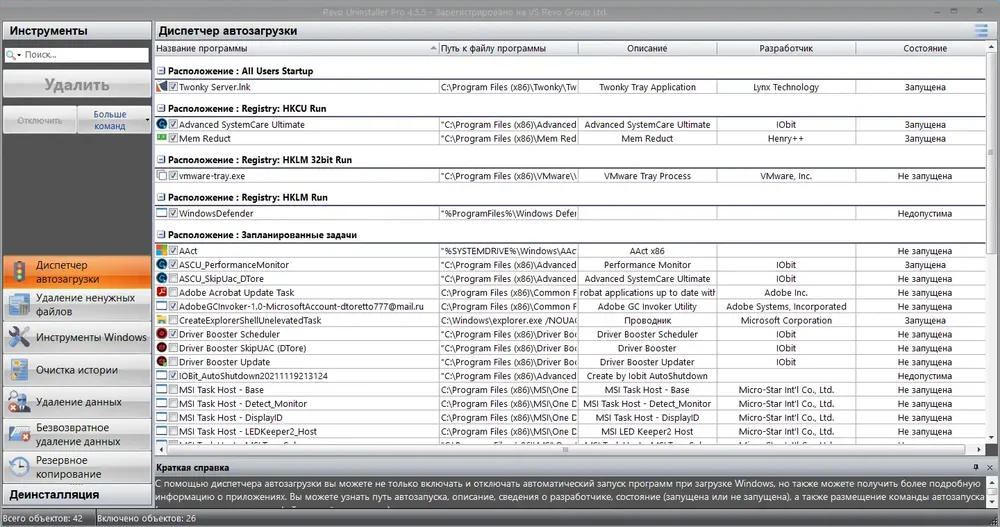
Task: Click the History Cleaner sidebar icon
Action: tap(19, 369)
